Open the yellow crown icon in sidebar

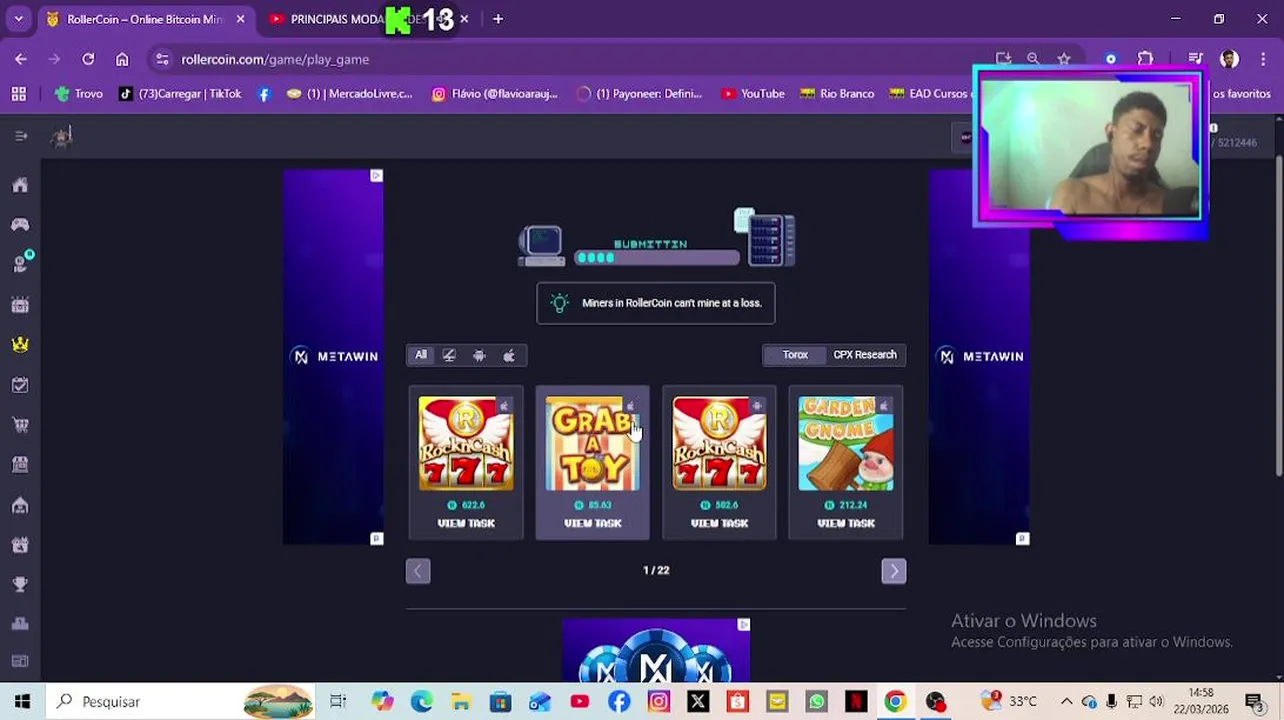20,344
